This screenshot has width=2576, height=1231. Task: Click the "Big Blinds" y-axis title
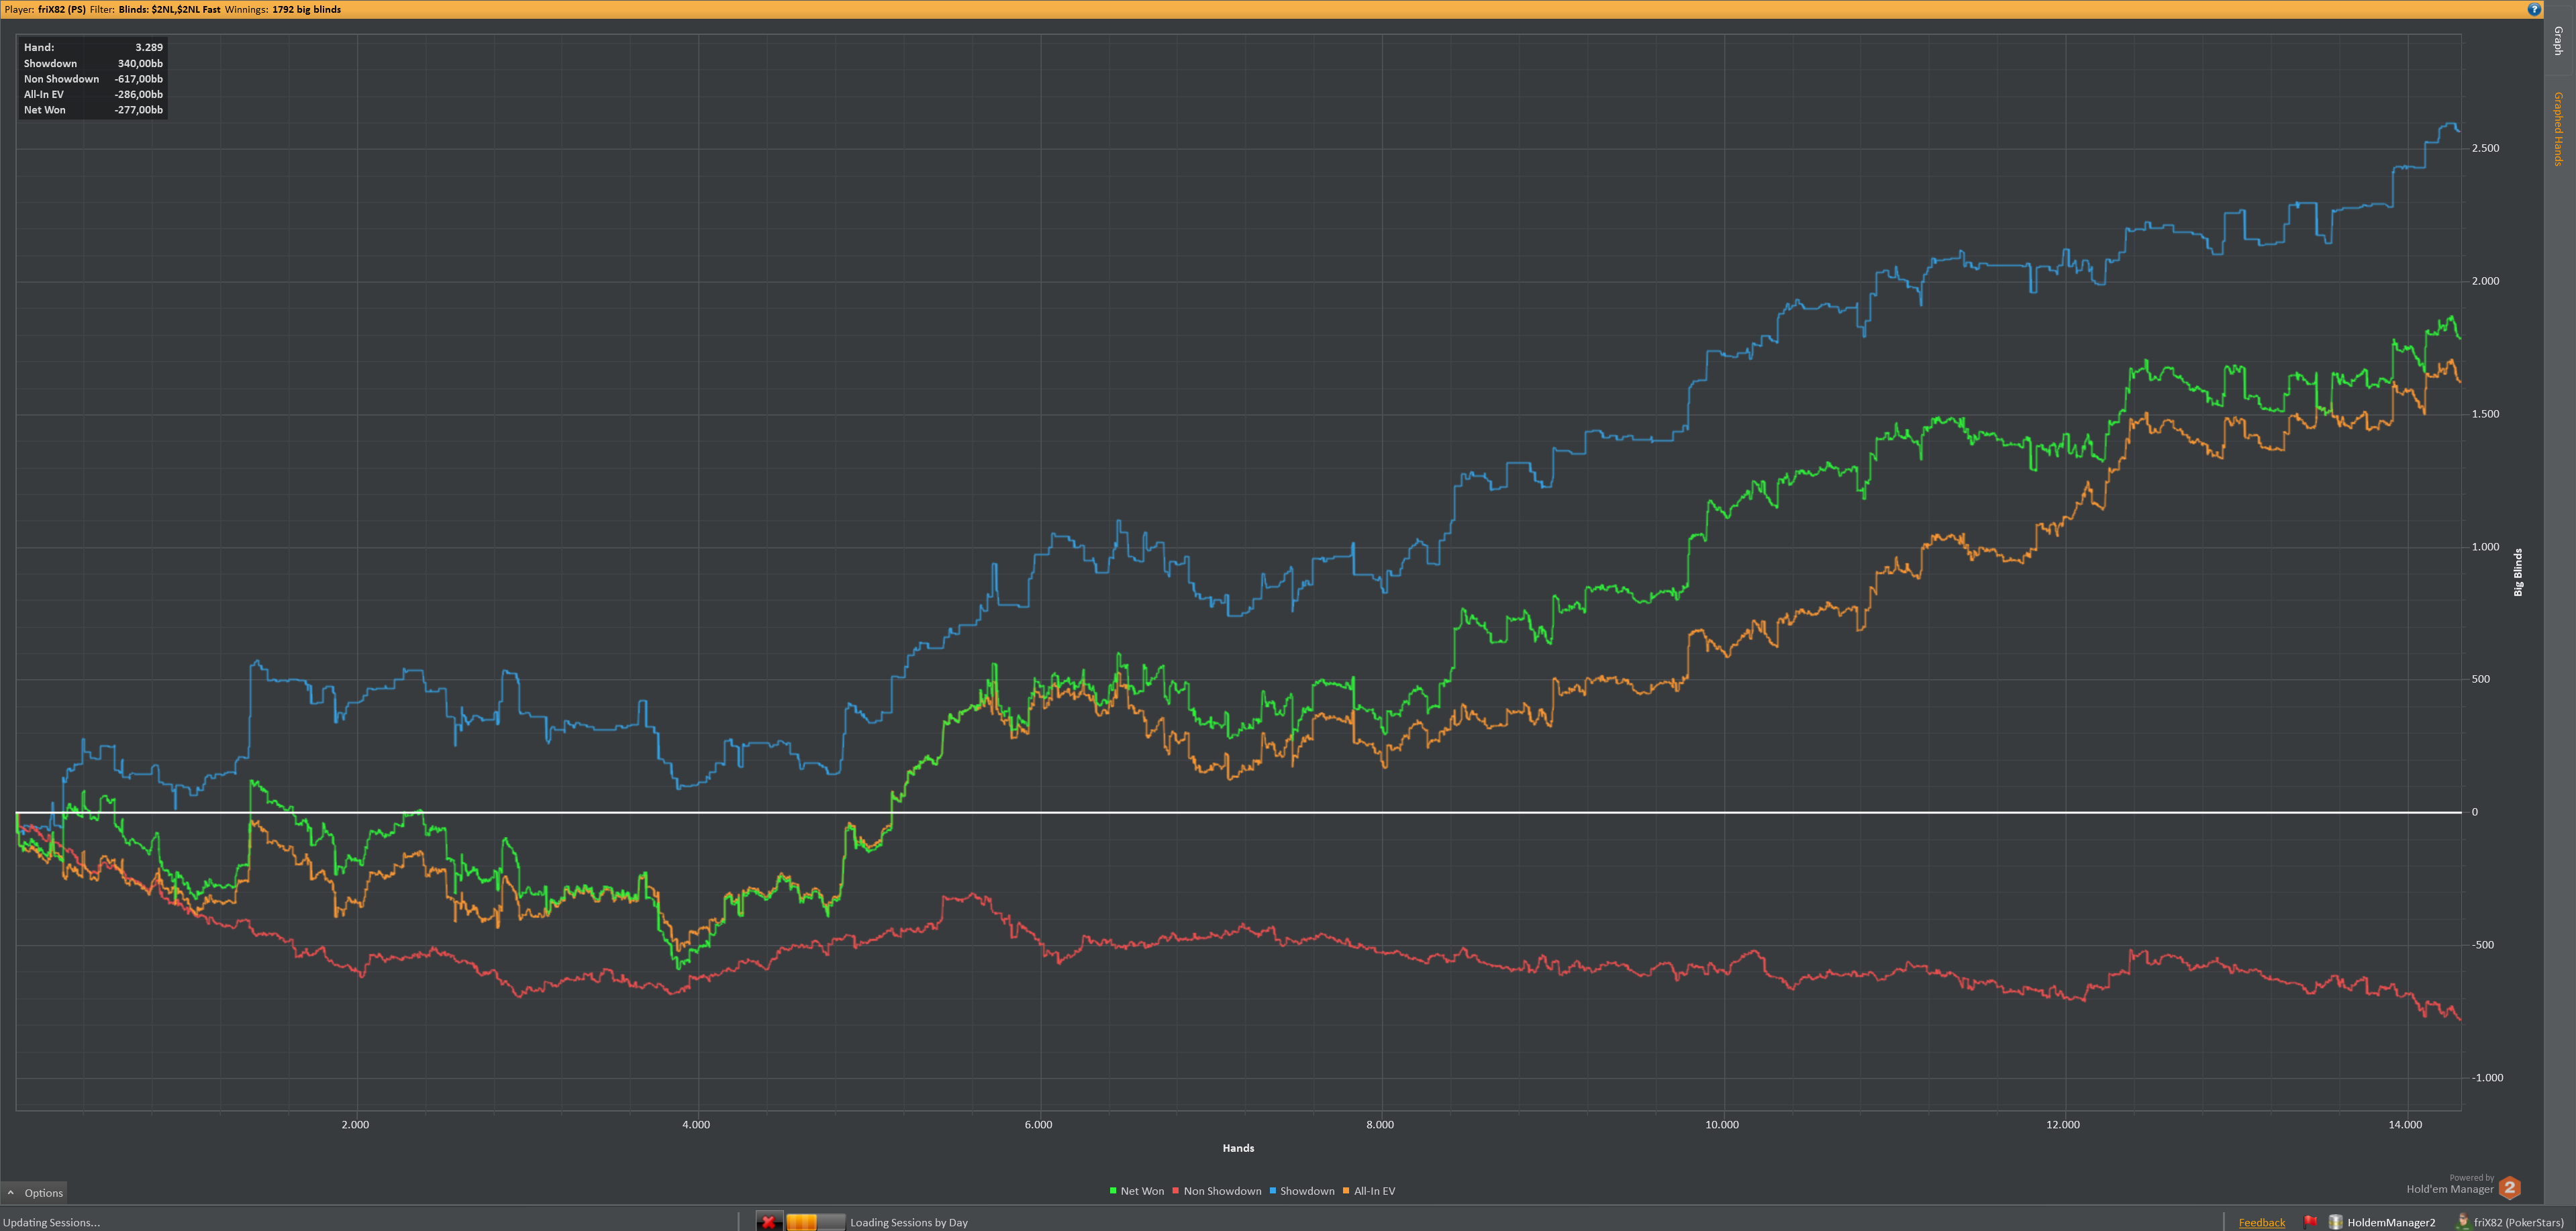coord(2518,572)
